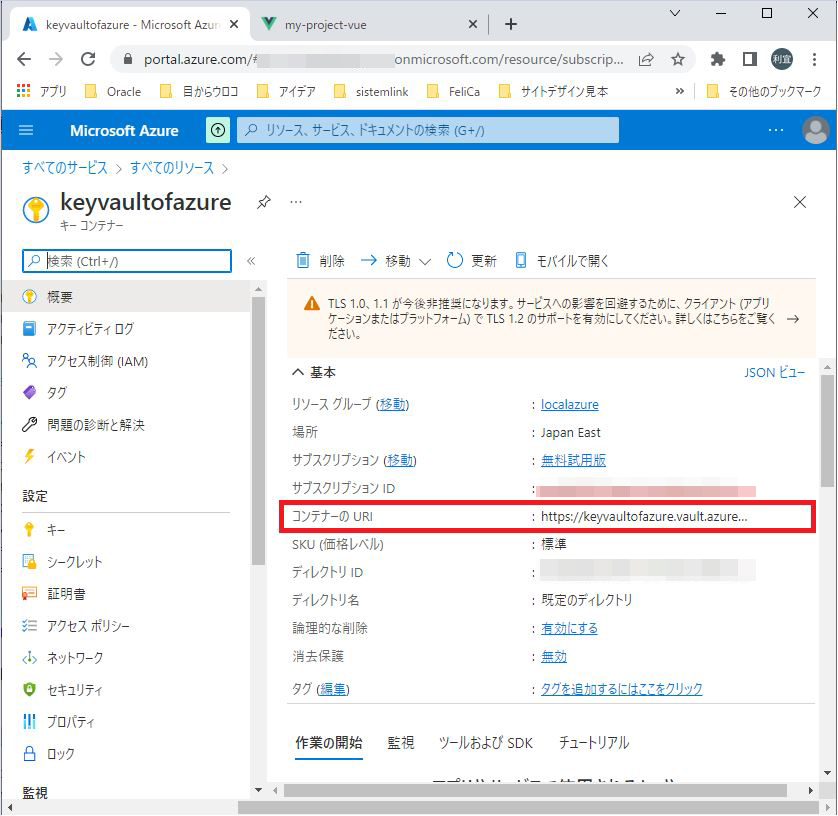Switch to the my-project-vue browser tab

[x=363, y=25]
